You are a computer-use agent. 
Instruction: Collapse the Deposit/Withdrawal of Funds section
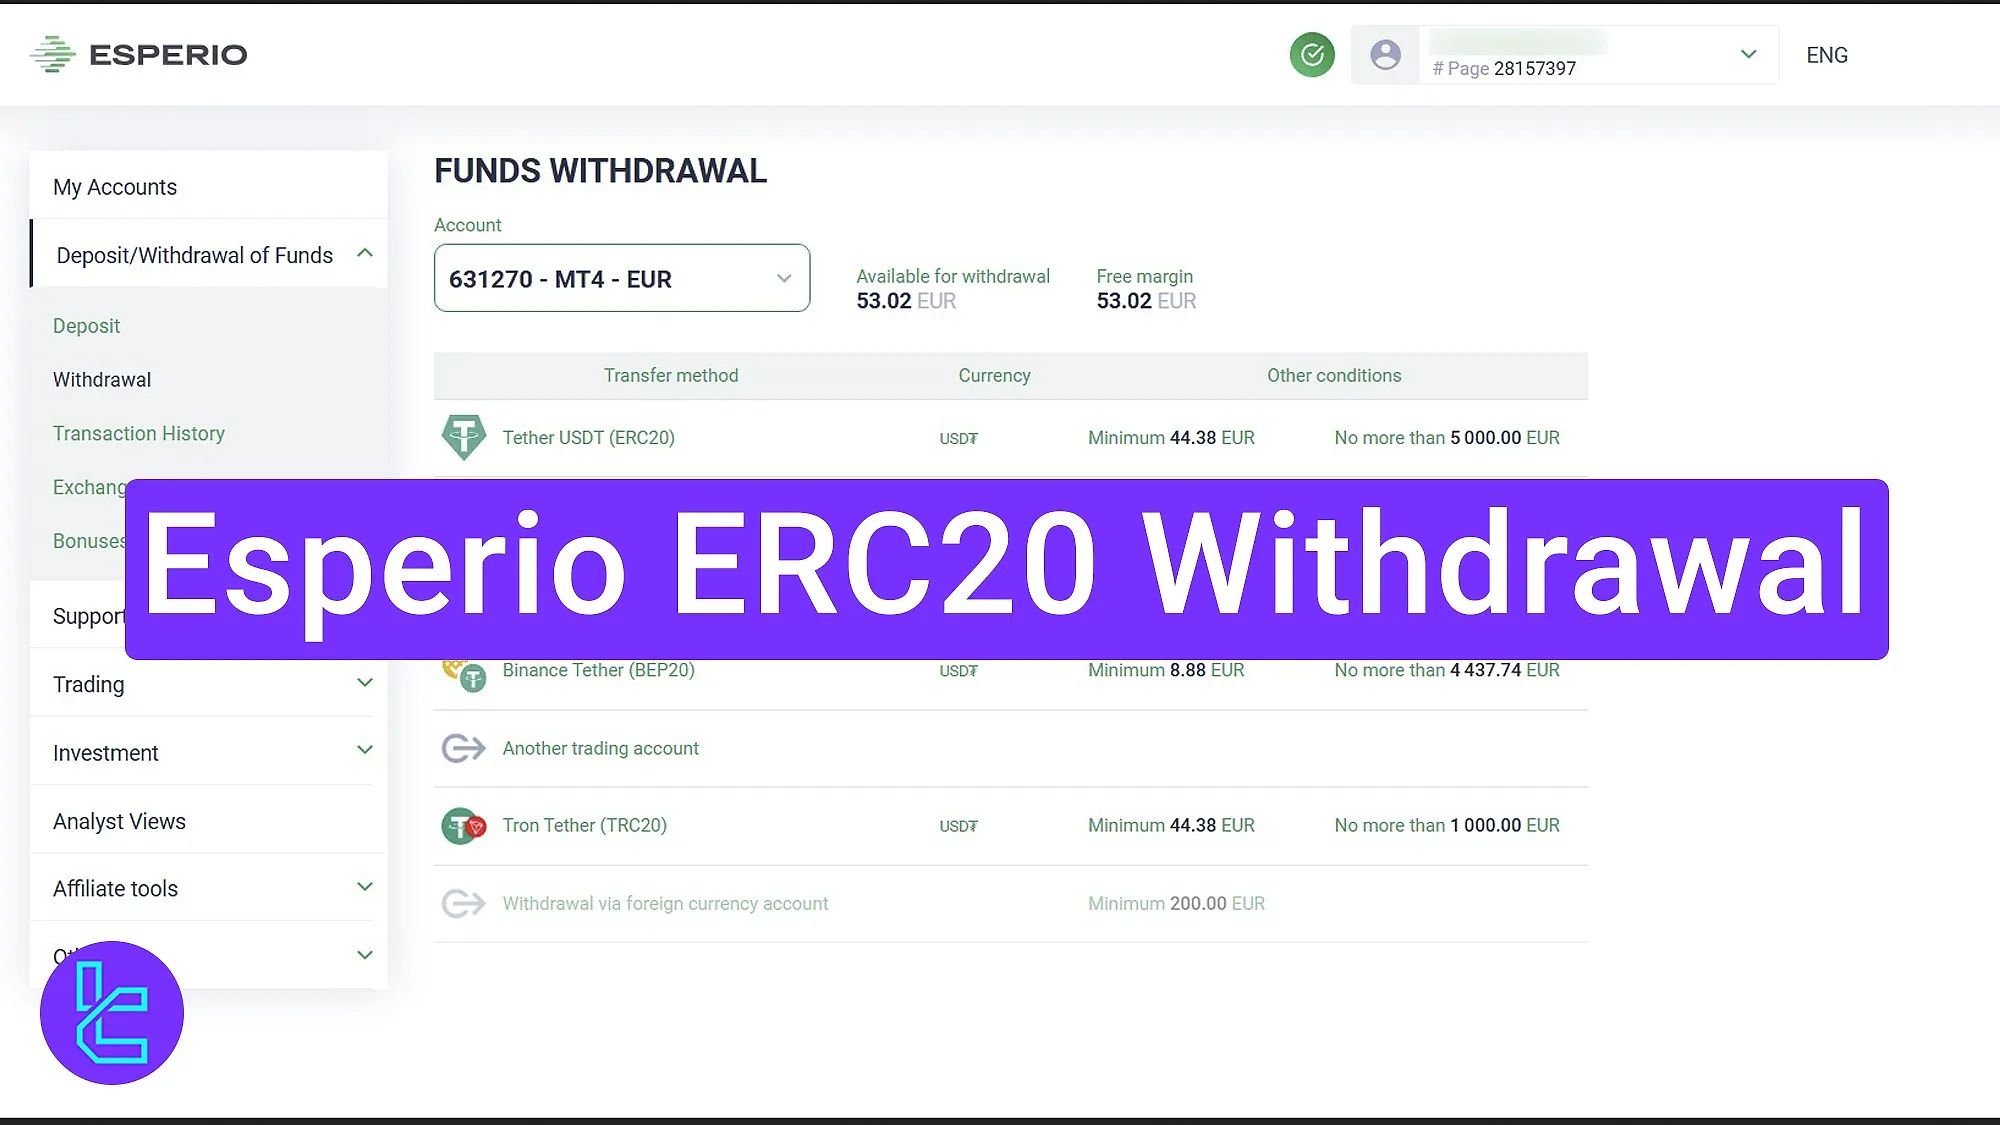pyautogui.click(x=365, y=254)
